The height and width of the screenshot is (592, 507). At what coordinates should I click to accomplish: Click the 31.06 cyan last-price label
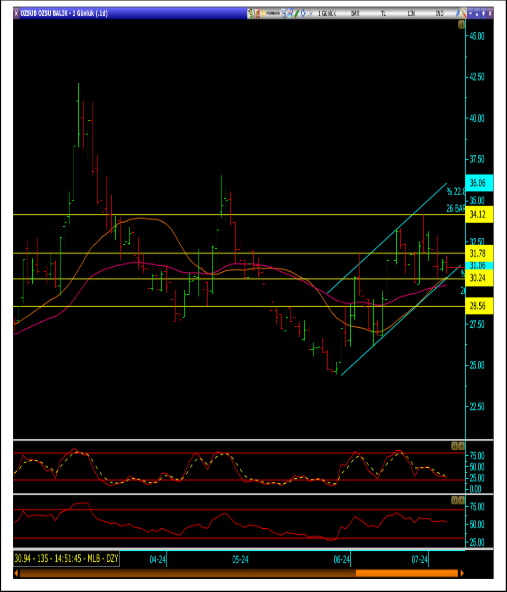click(479, 265)
